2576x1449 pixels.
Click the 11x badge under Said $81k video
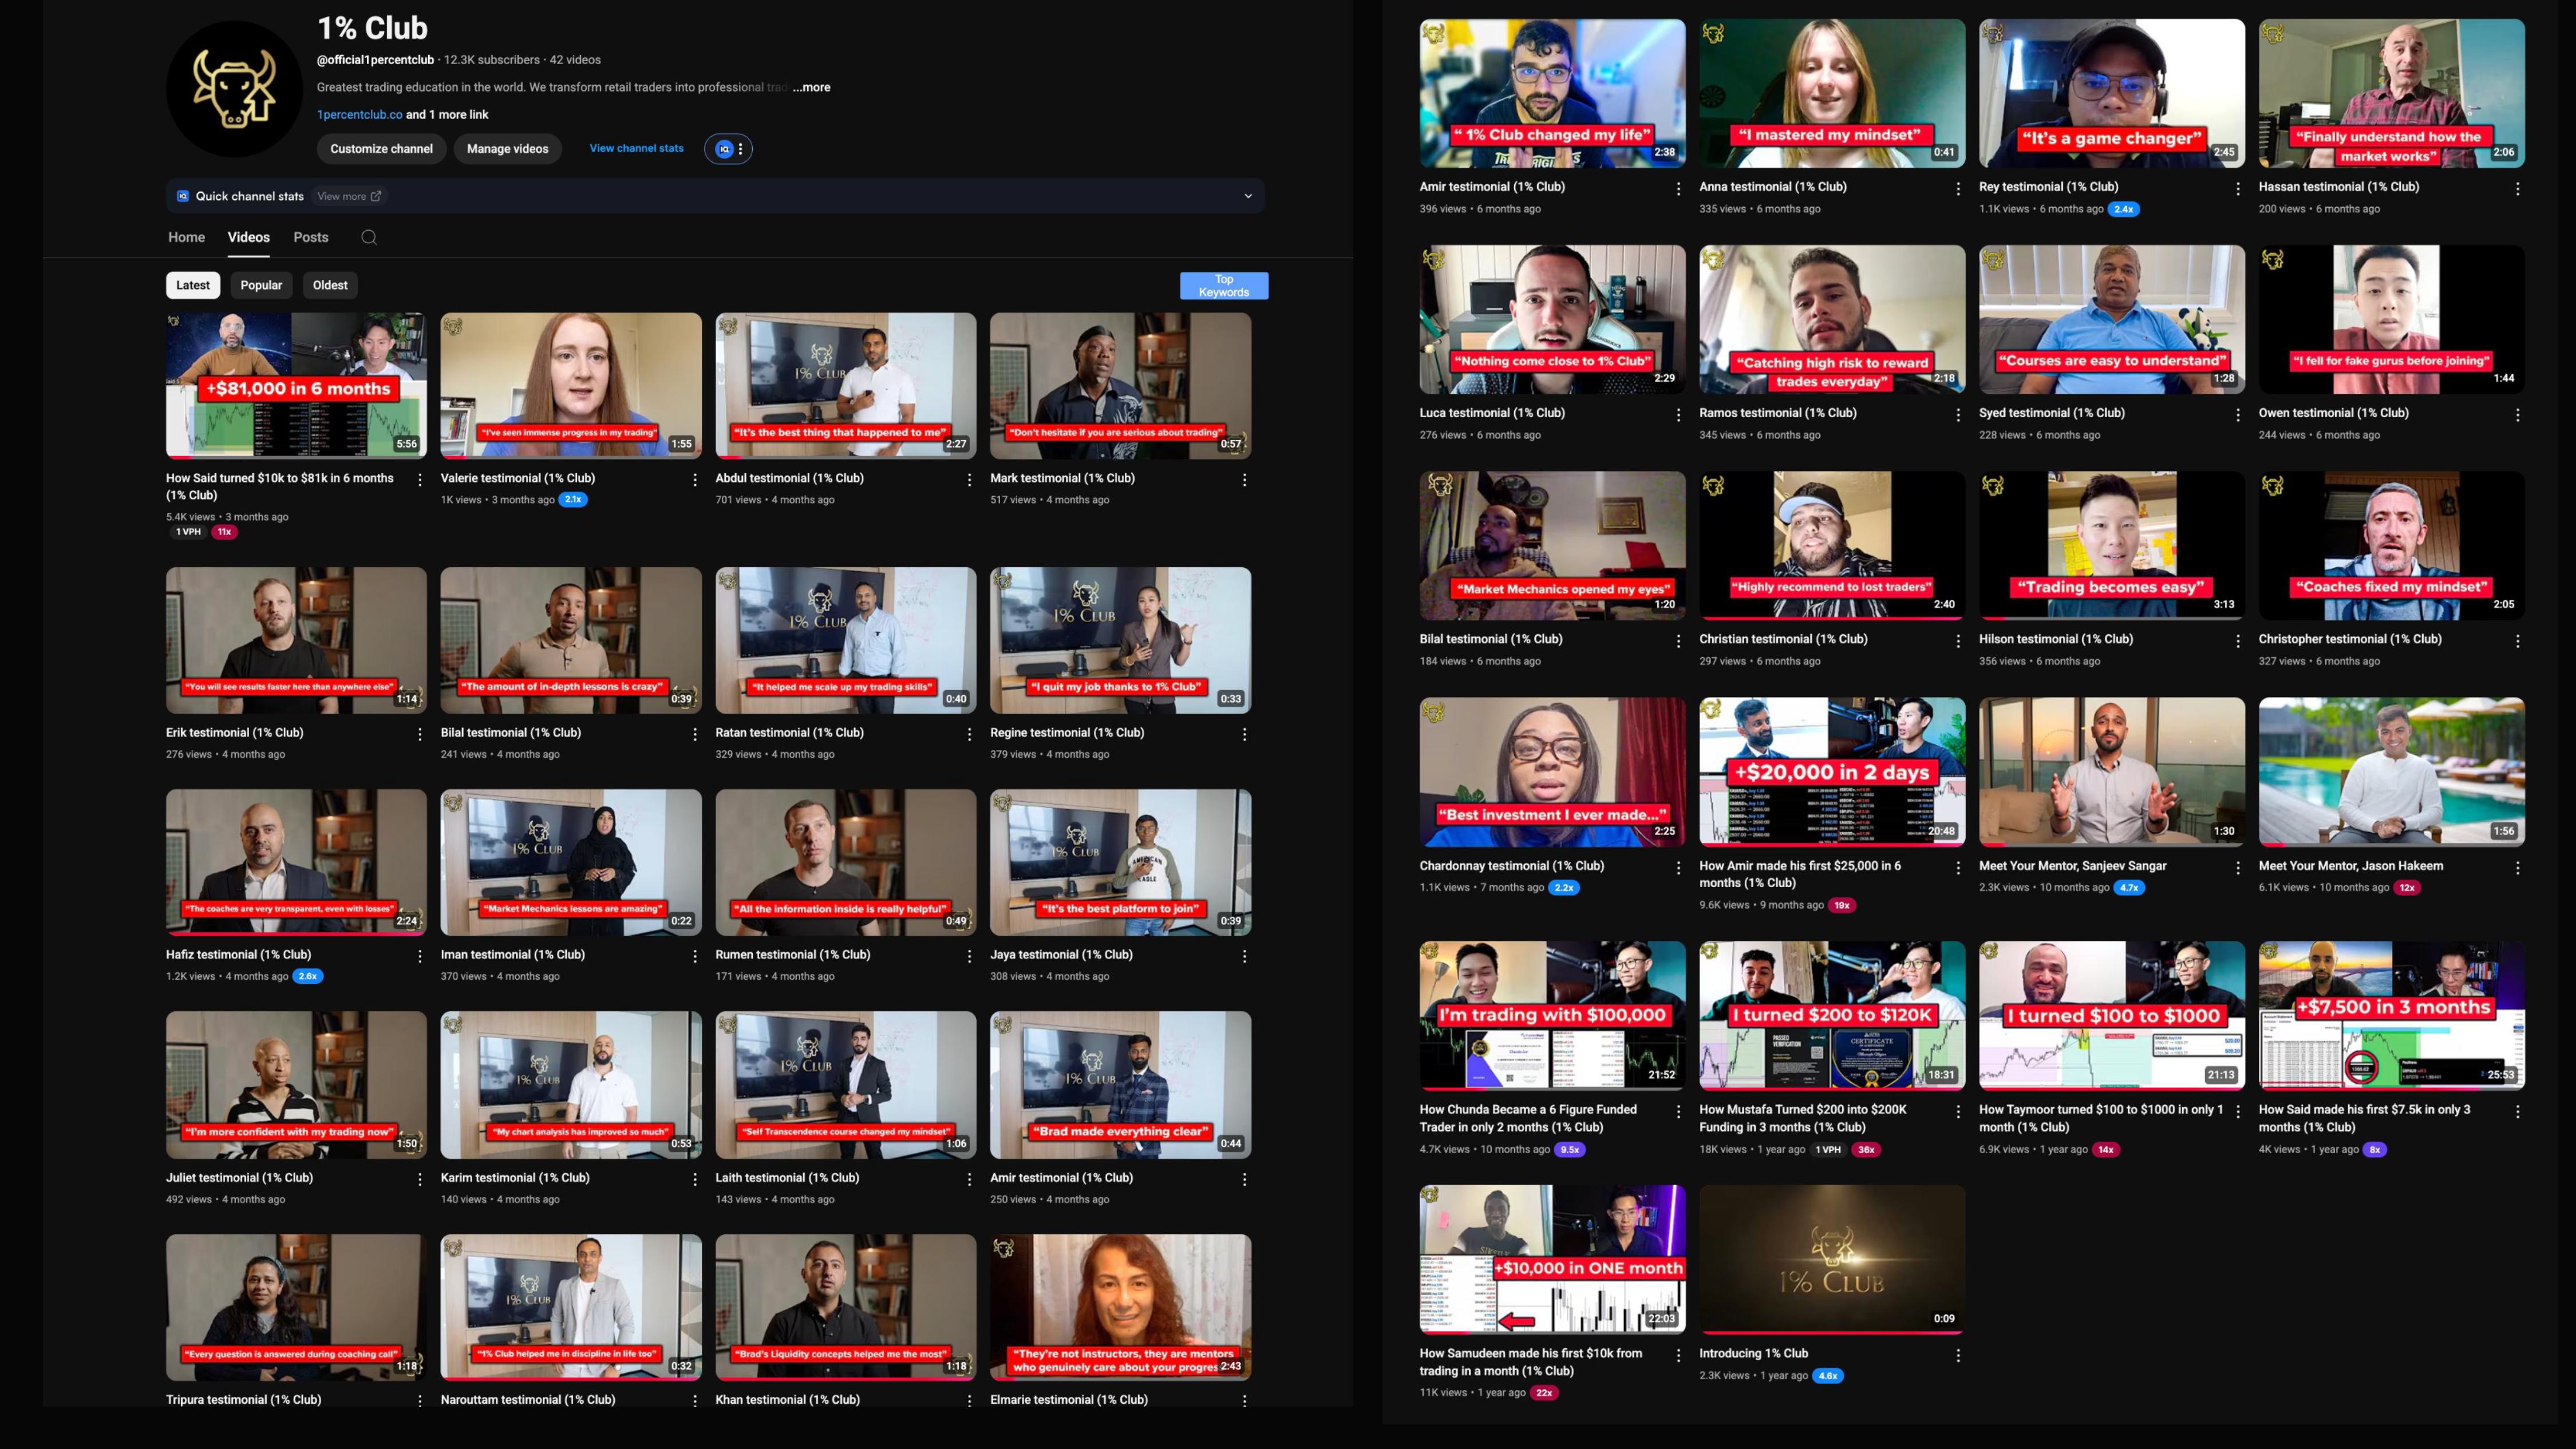coord(224,532)
